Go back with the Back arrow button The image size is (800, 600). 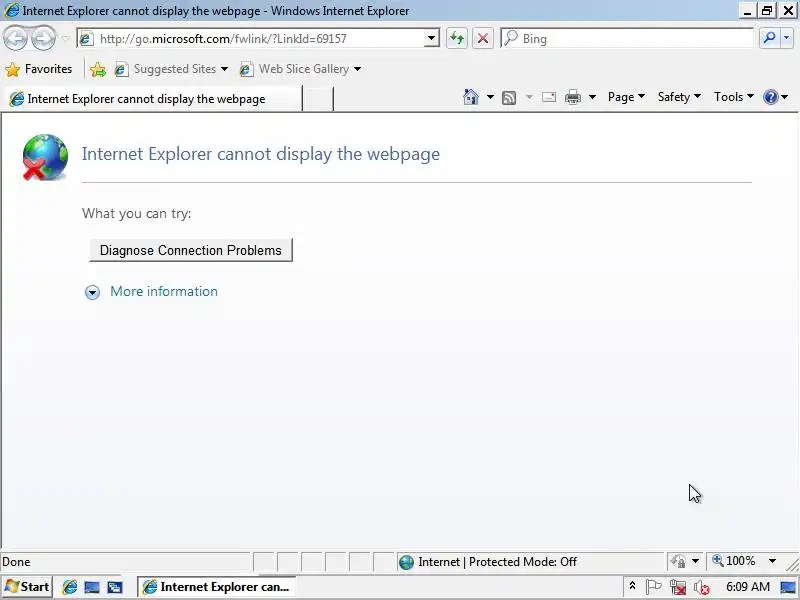point(15,39)
